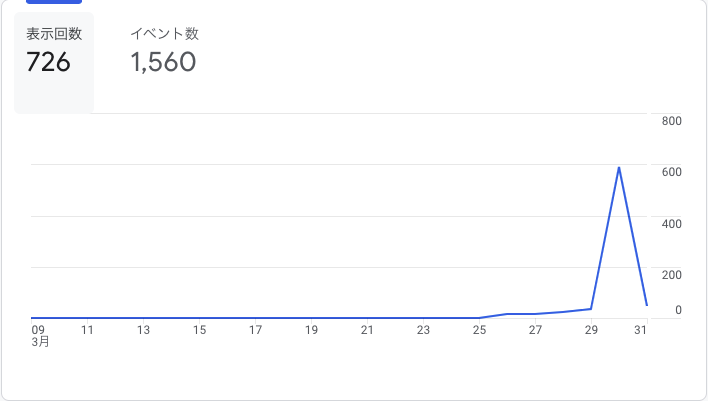Switch to the イベント数 metric tab
This screenshot has height=401, width=708.
click(164, 62)
